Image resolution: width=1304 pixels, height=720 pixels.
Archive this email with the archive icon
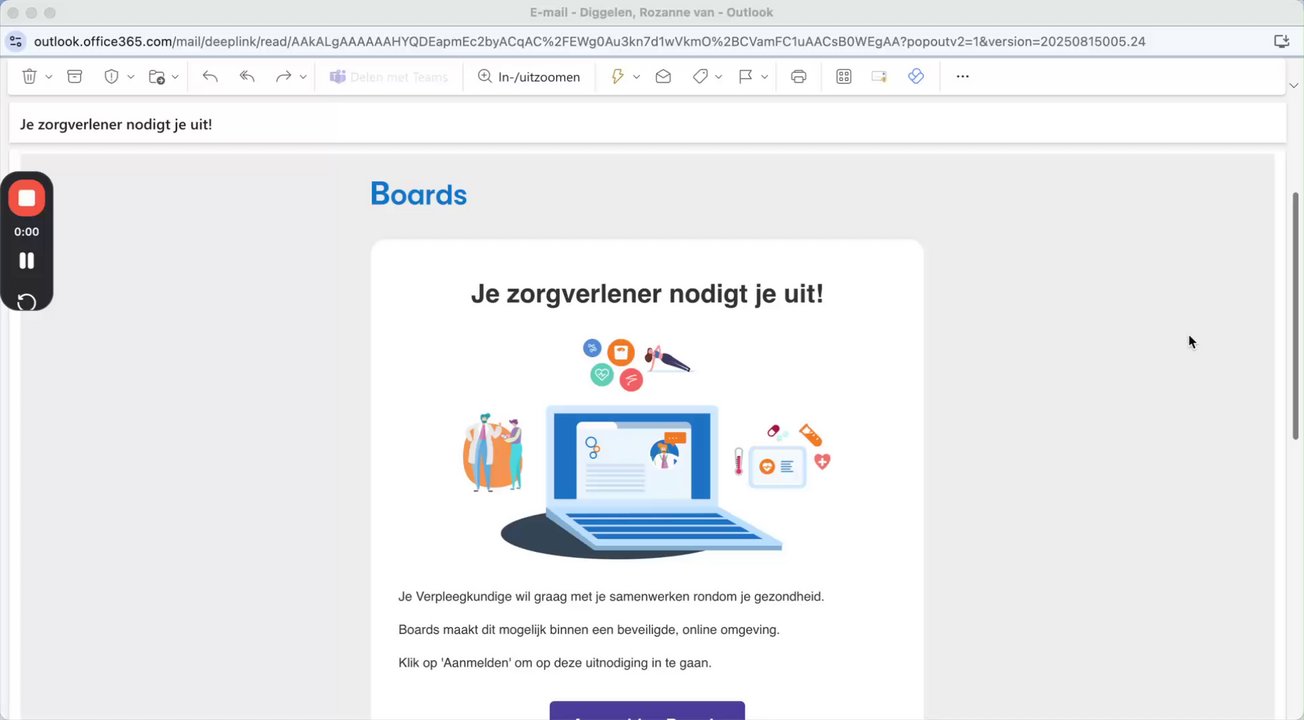coord(75,77)
